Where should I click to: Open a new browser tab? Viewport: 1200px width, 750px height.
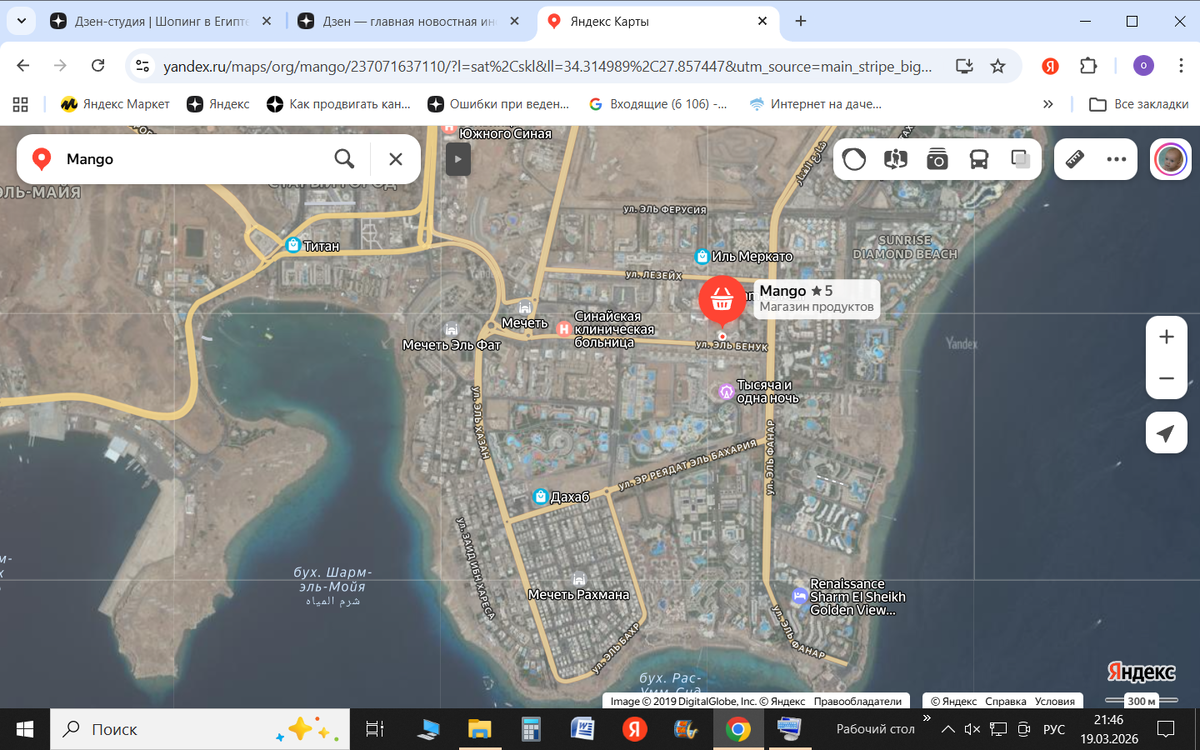(800, 21)
